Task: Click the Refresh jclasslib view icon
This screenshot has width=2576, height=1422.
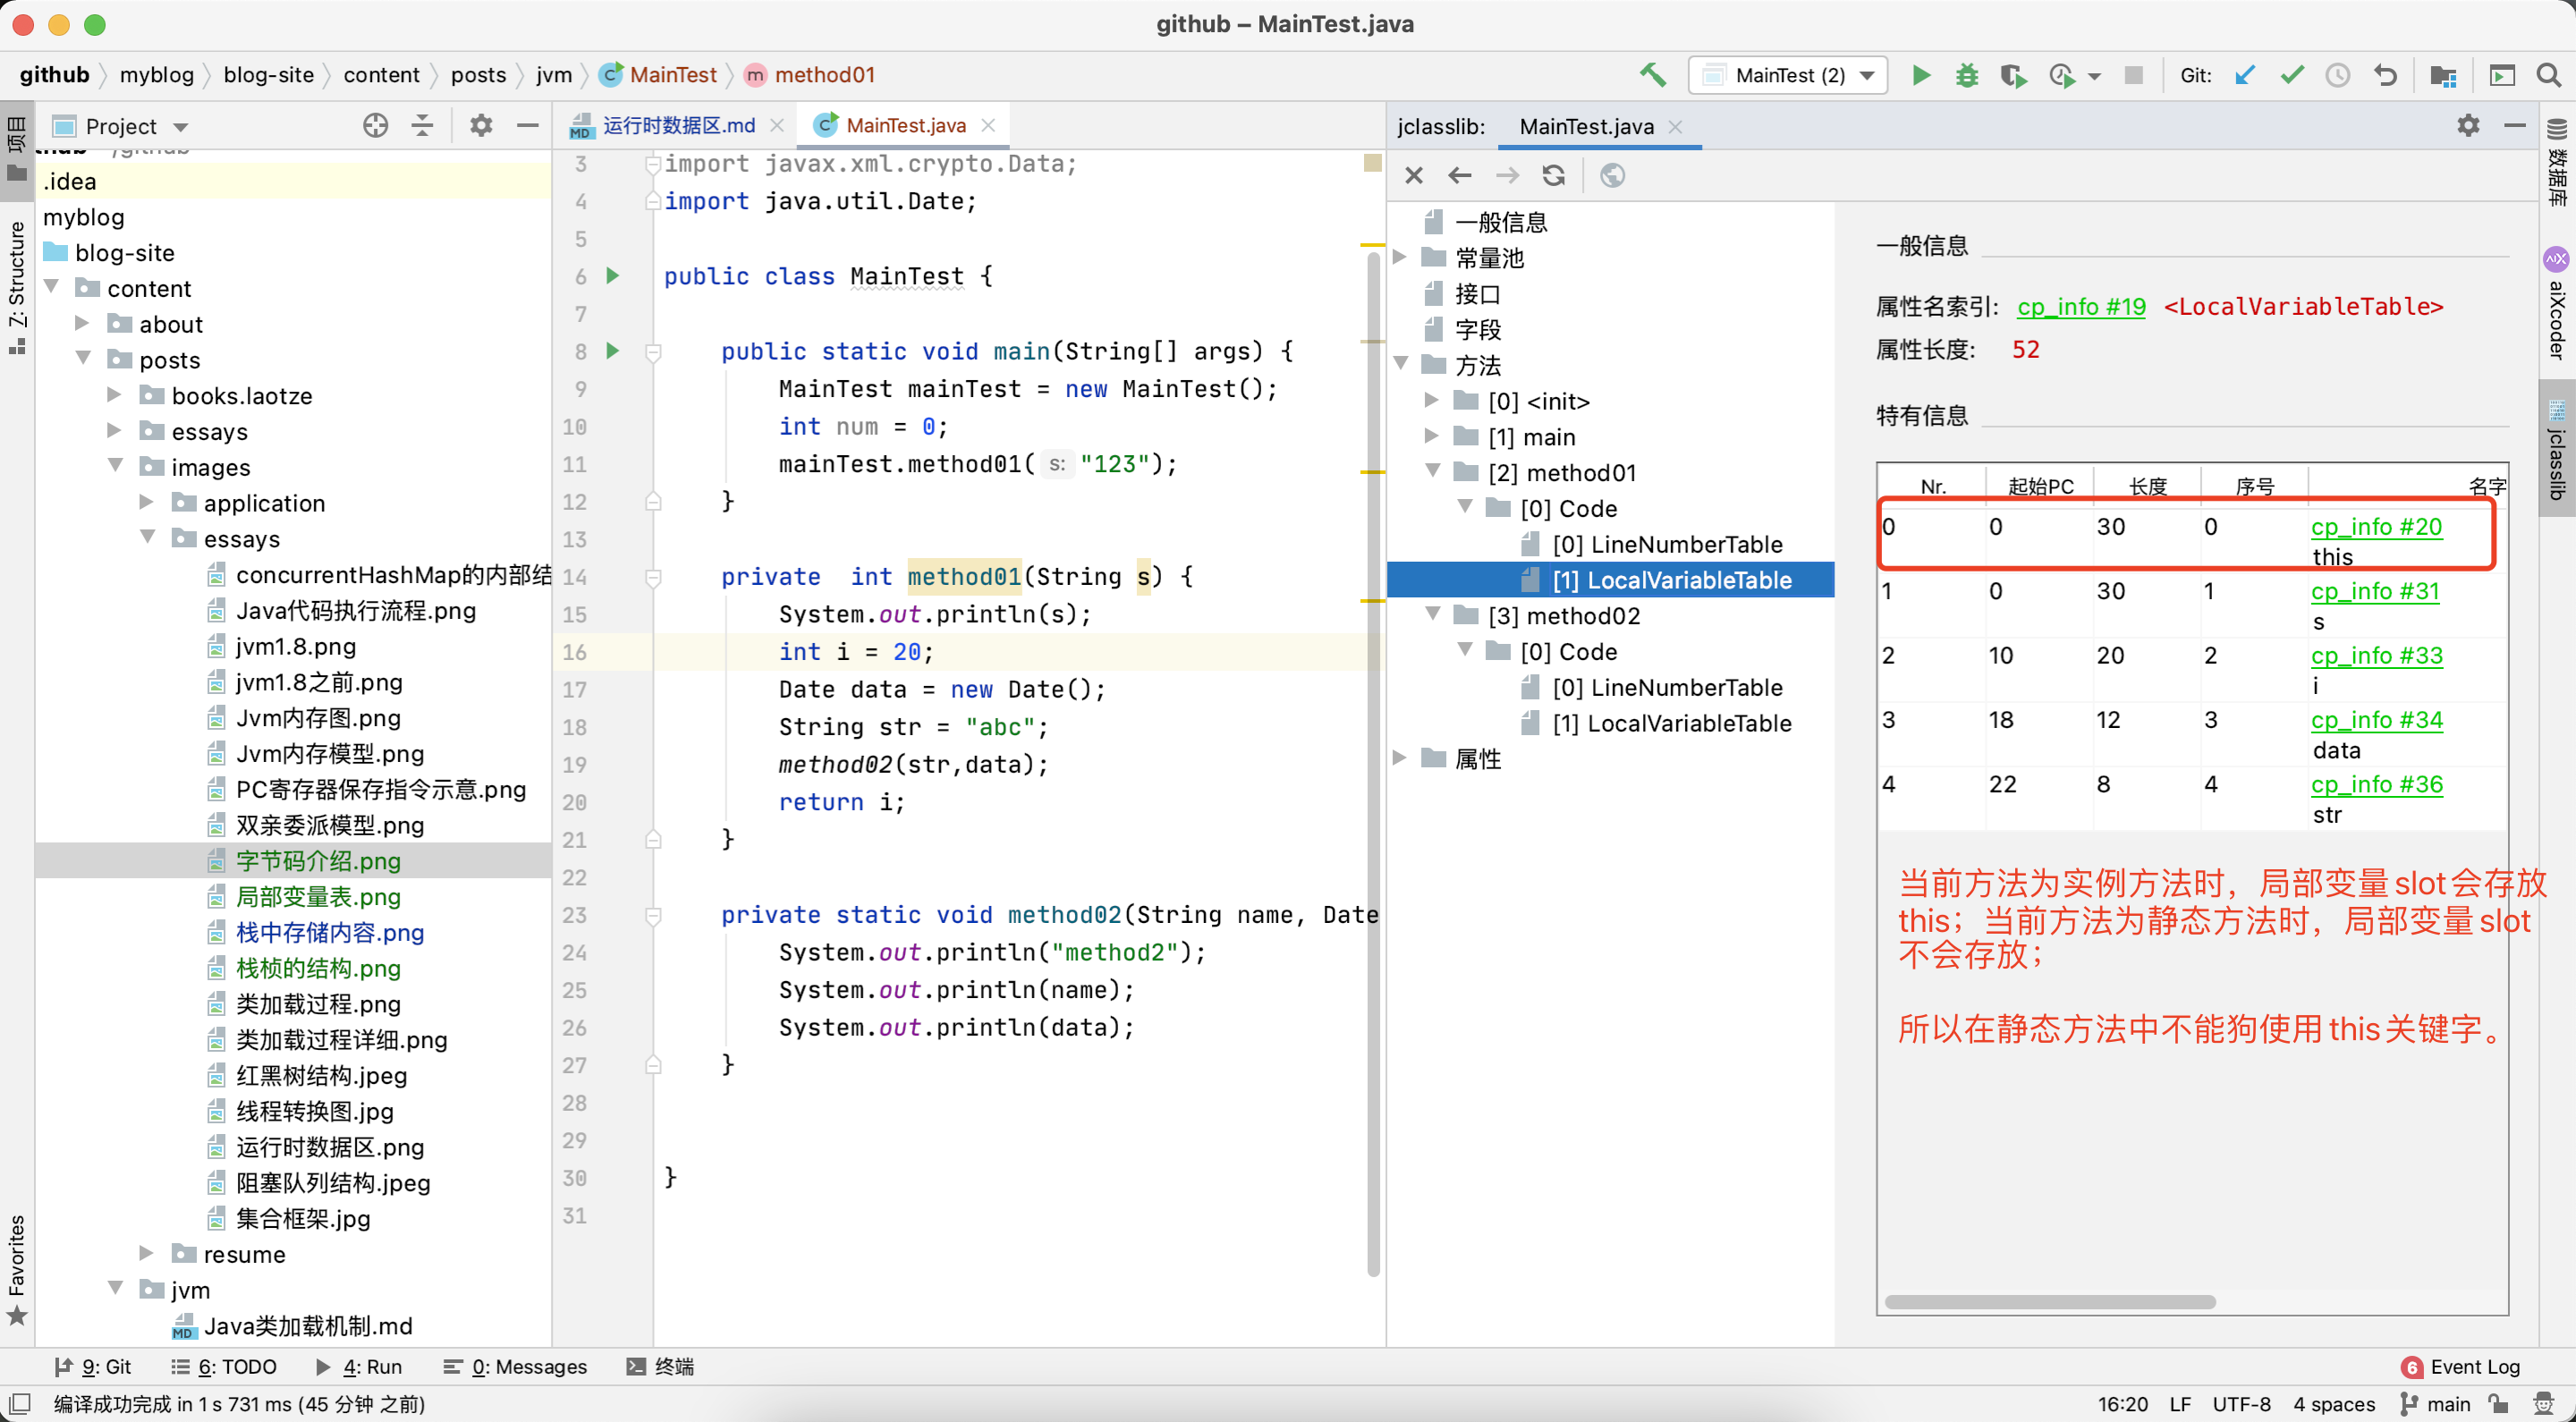Action: pos(1554,174)
